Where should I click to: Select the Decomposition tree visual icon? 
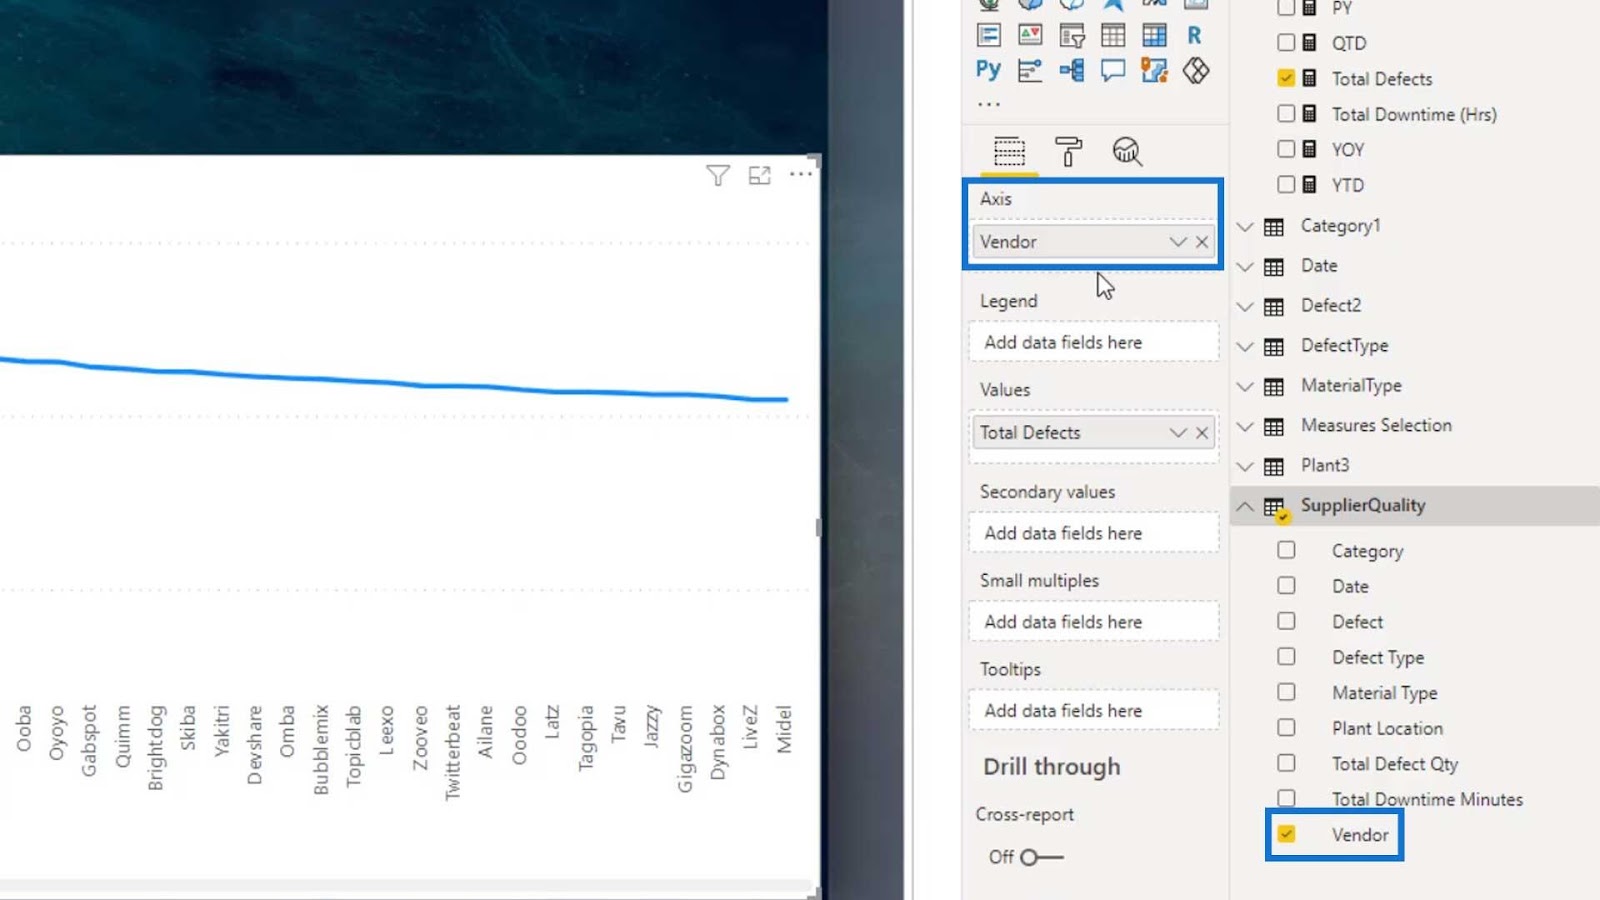click(x=1072, y=70)
